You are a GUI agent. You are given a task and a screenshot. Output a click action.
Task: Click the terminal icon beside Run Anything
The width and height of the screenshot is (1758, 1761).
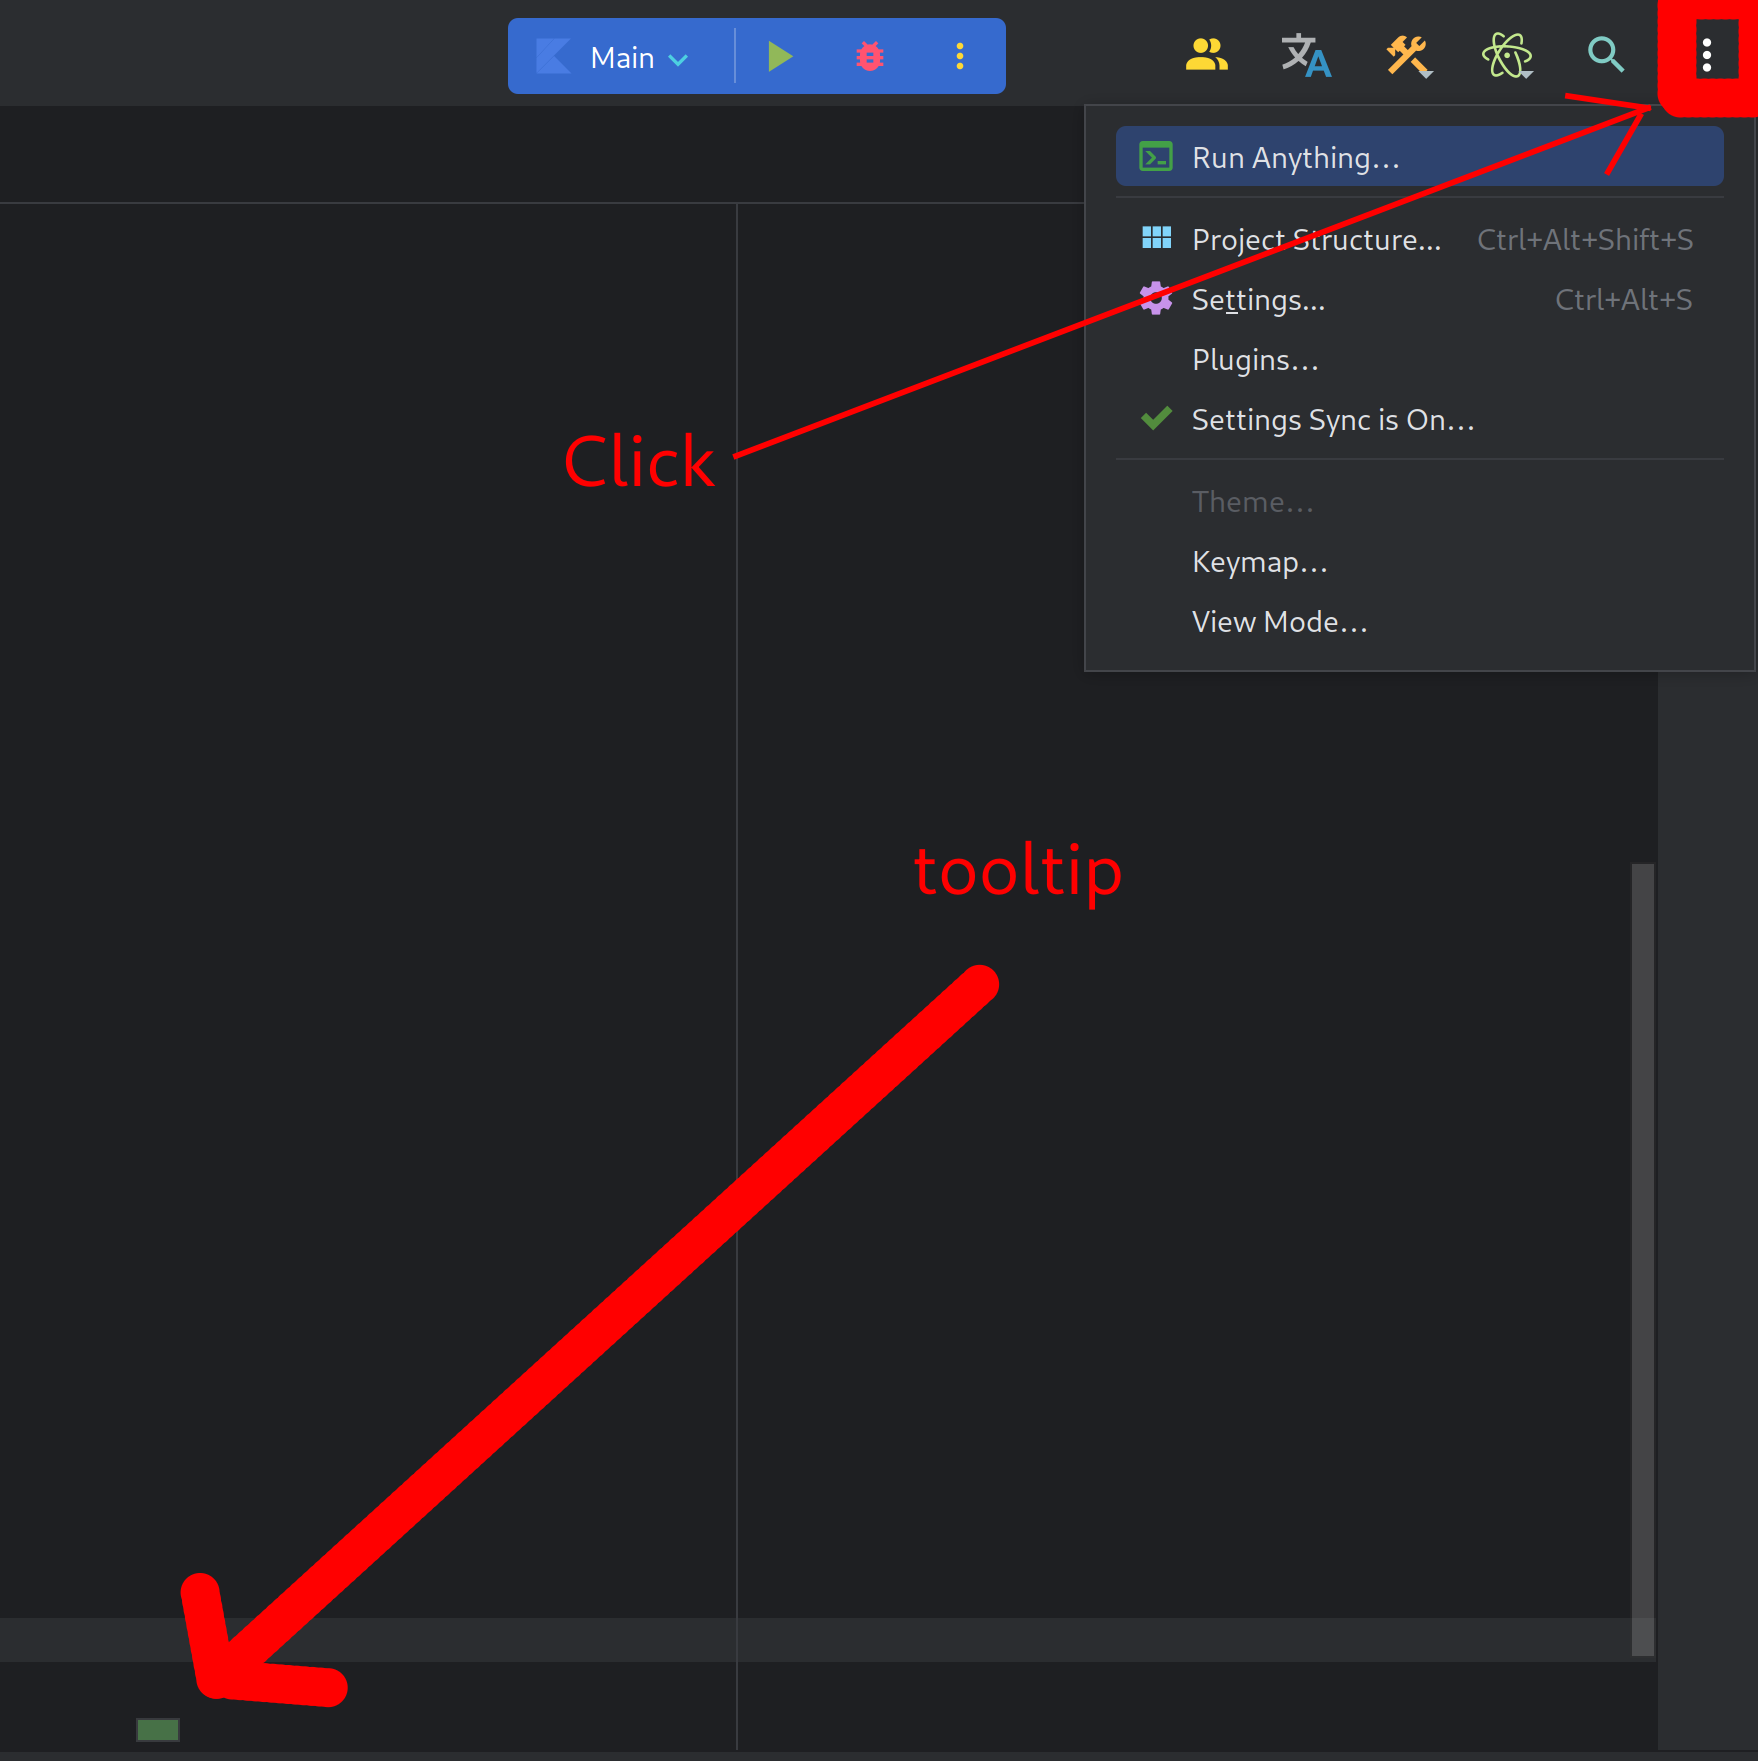1155,156
